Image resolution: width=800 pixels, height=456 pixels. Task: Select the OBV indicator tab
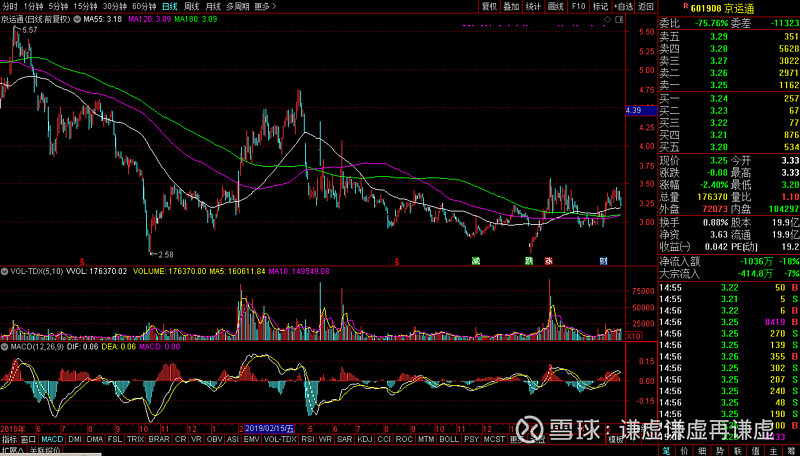click(214, 439)
